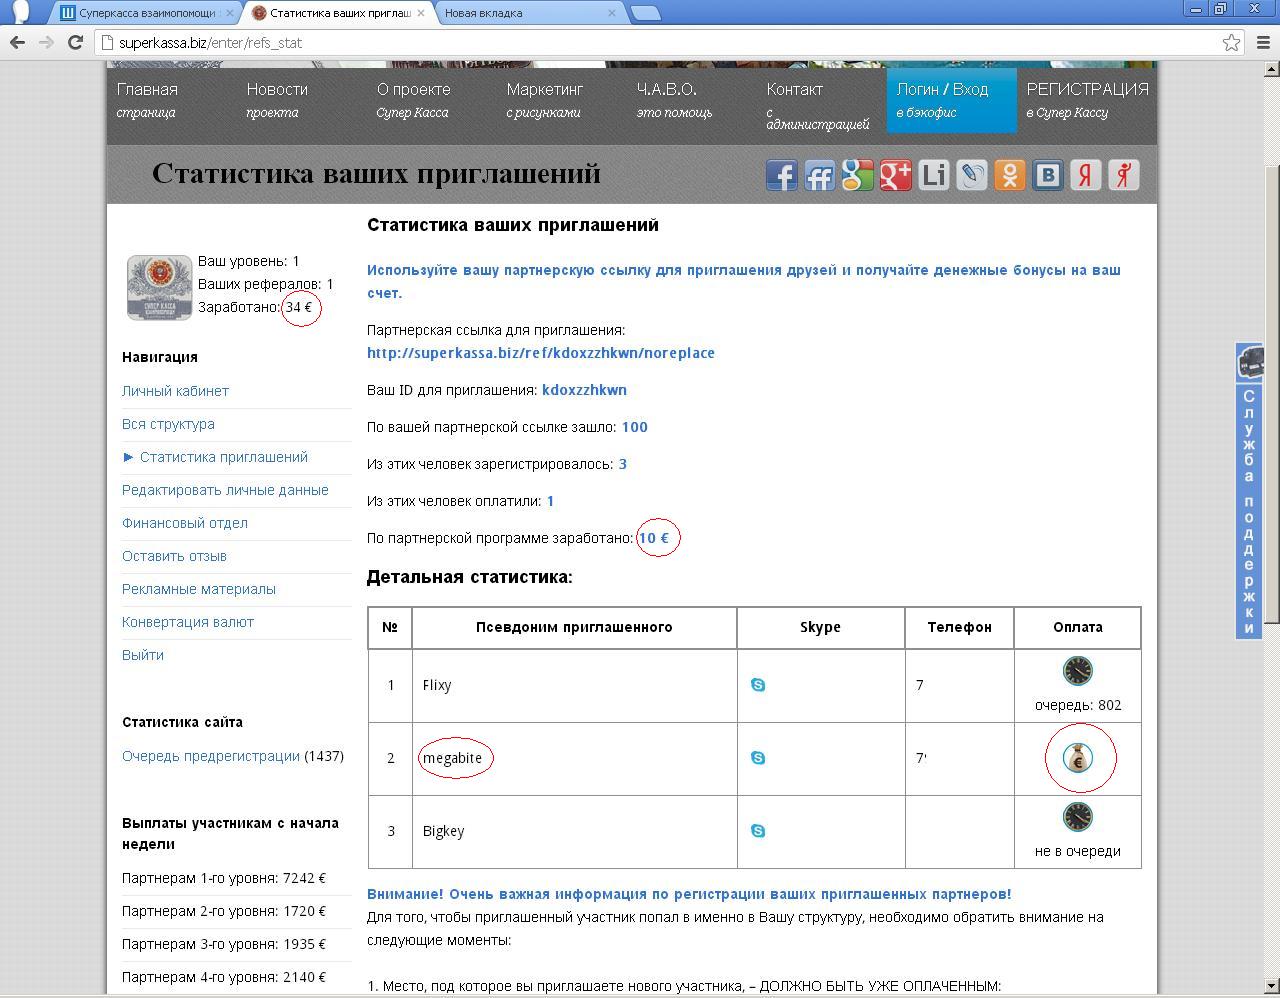Click 'megabite' name in table

(452, 758)
